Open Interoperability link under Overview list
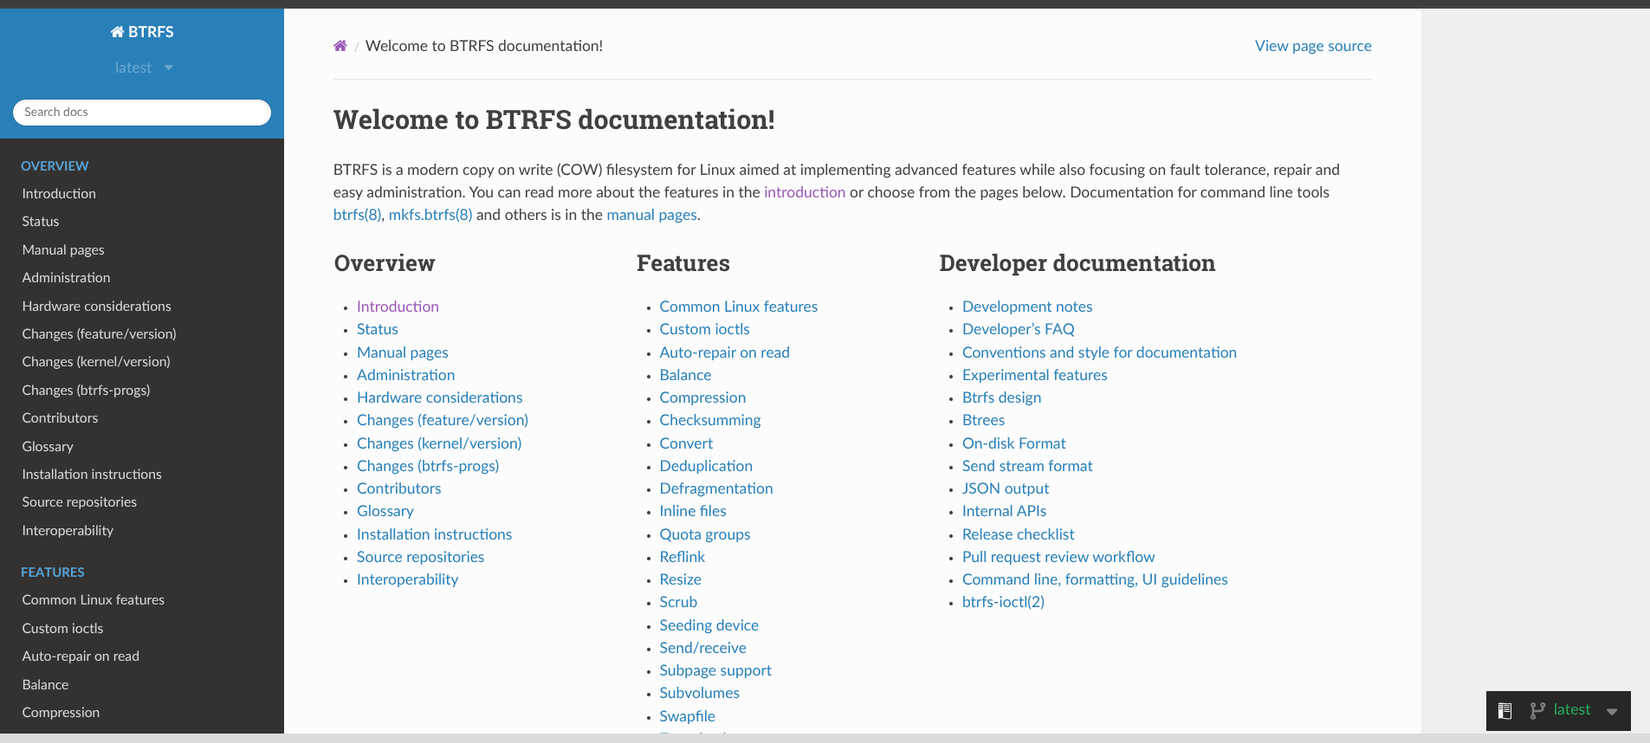Viewport: 1650px width, 743px height. [x=408, y=580]
